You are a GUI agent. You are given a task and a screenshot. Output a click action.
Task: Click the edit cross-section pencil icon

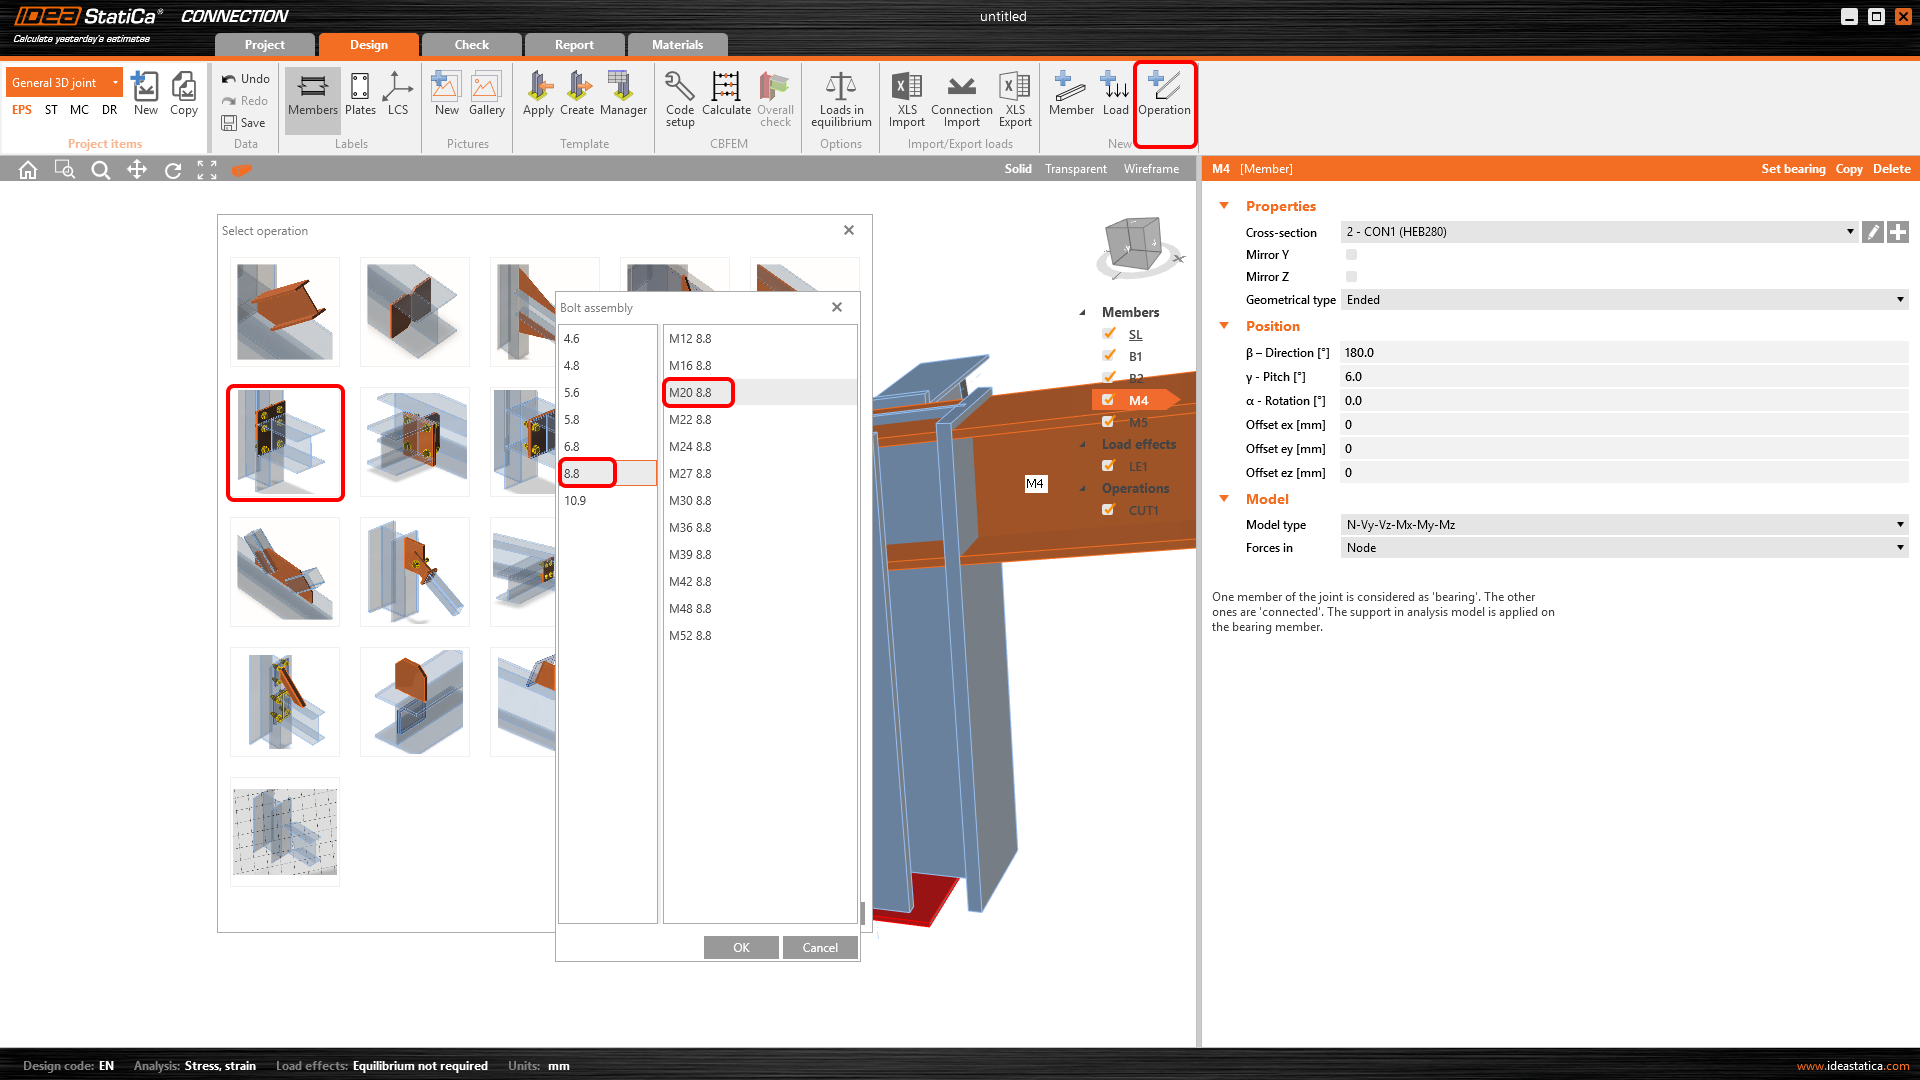click(x=1873, y=232)
